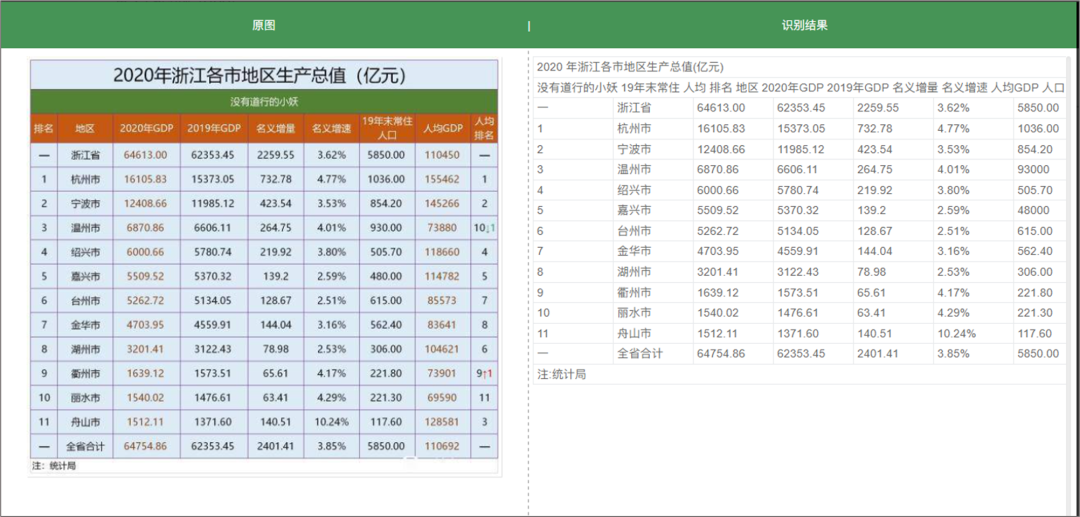Click the 原图 header tab
1080x517 pixels.
pos(263,25)
